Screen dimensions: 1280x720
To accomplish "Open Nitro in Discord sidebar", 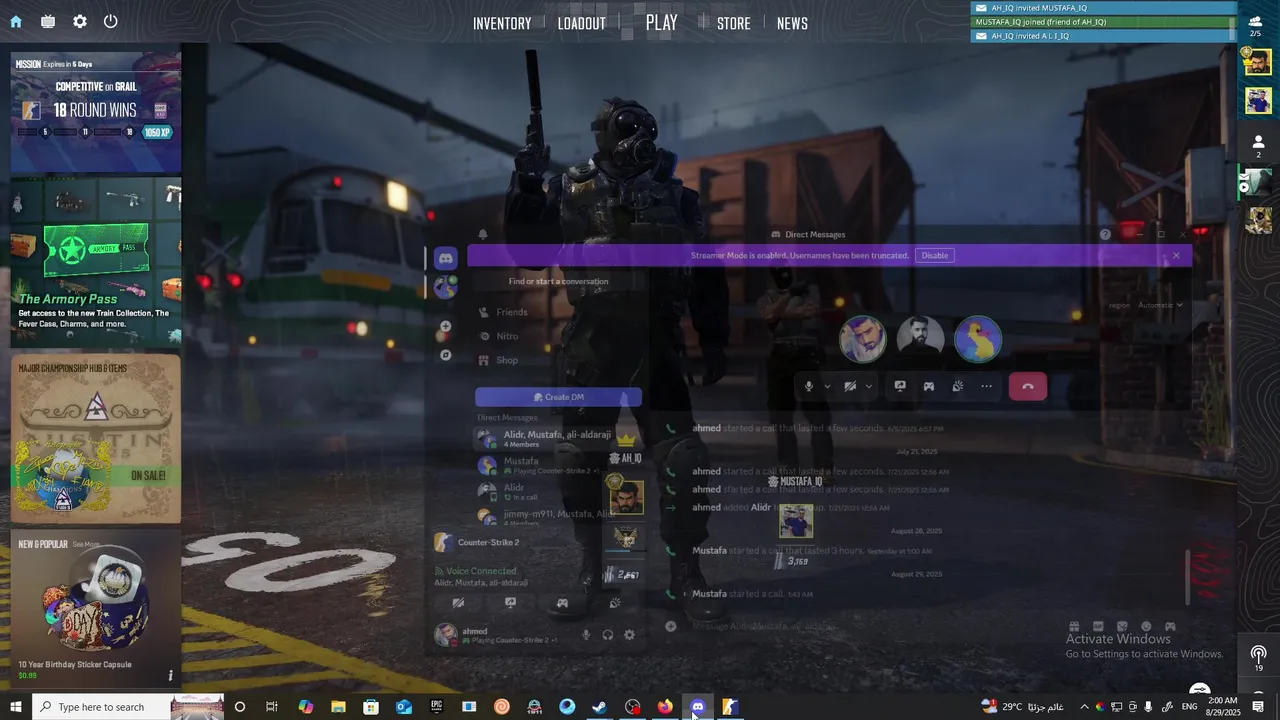I will 558,336.
